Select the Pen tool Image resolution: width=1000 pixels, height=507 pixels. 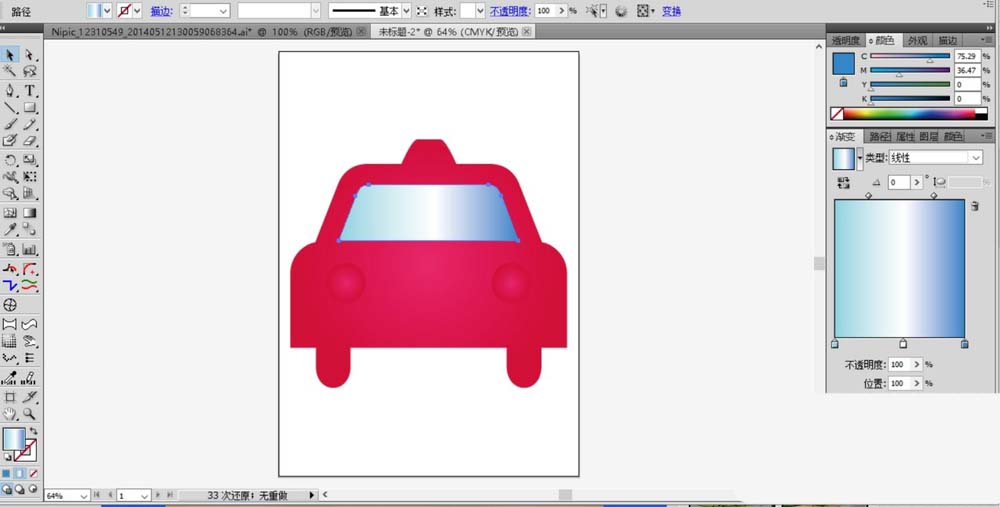click(10, 90)
